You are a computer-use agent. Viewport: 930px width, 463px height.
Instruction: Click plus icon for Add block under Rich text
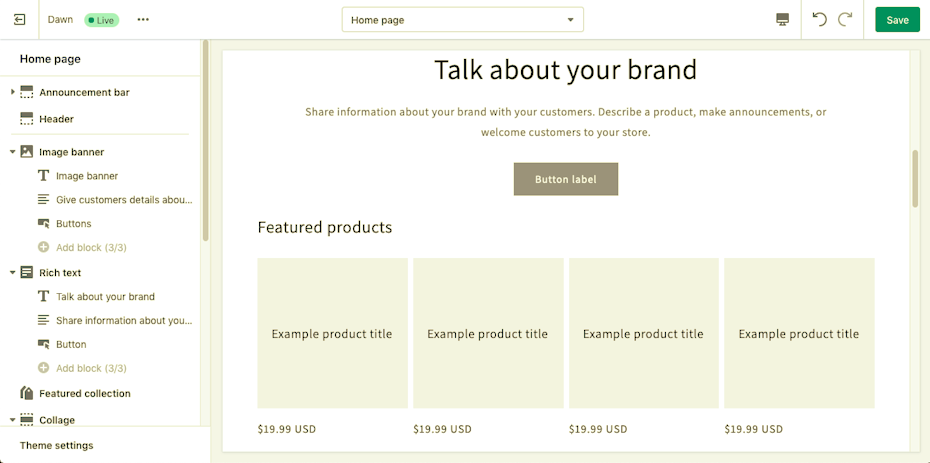[43, 368]
